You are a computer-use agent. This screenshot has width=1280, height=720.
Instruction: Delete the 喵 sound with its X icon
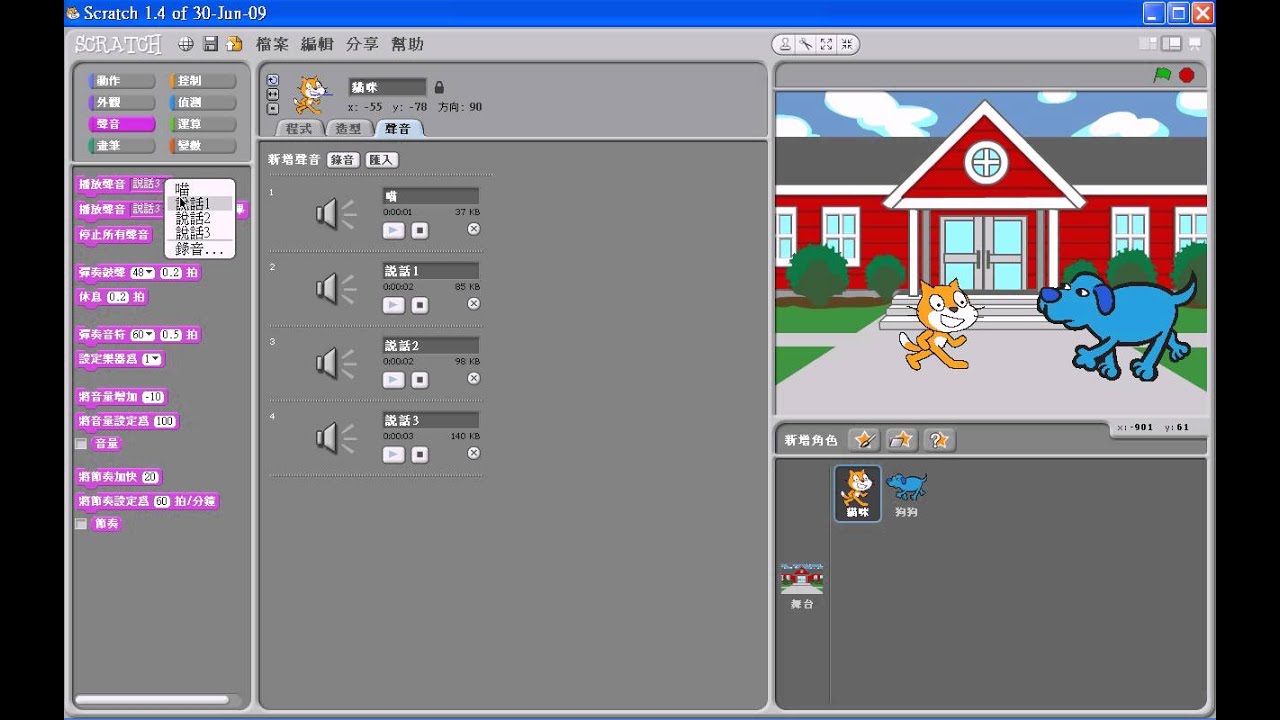click(474, 229)
